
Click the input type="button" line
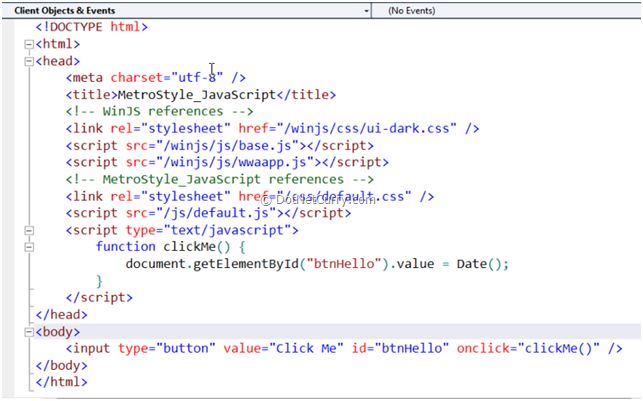[x=344, y=349]
